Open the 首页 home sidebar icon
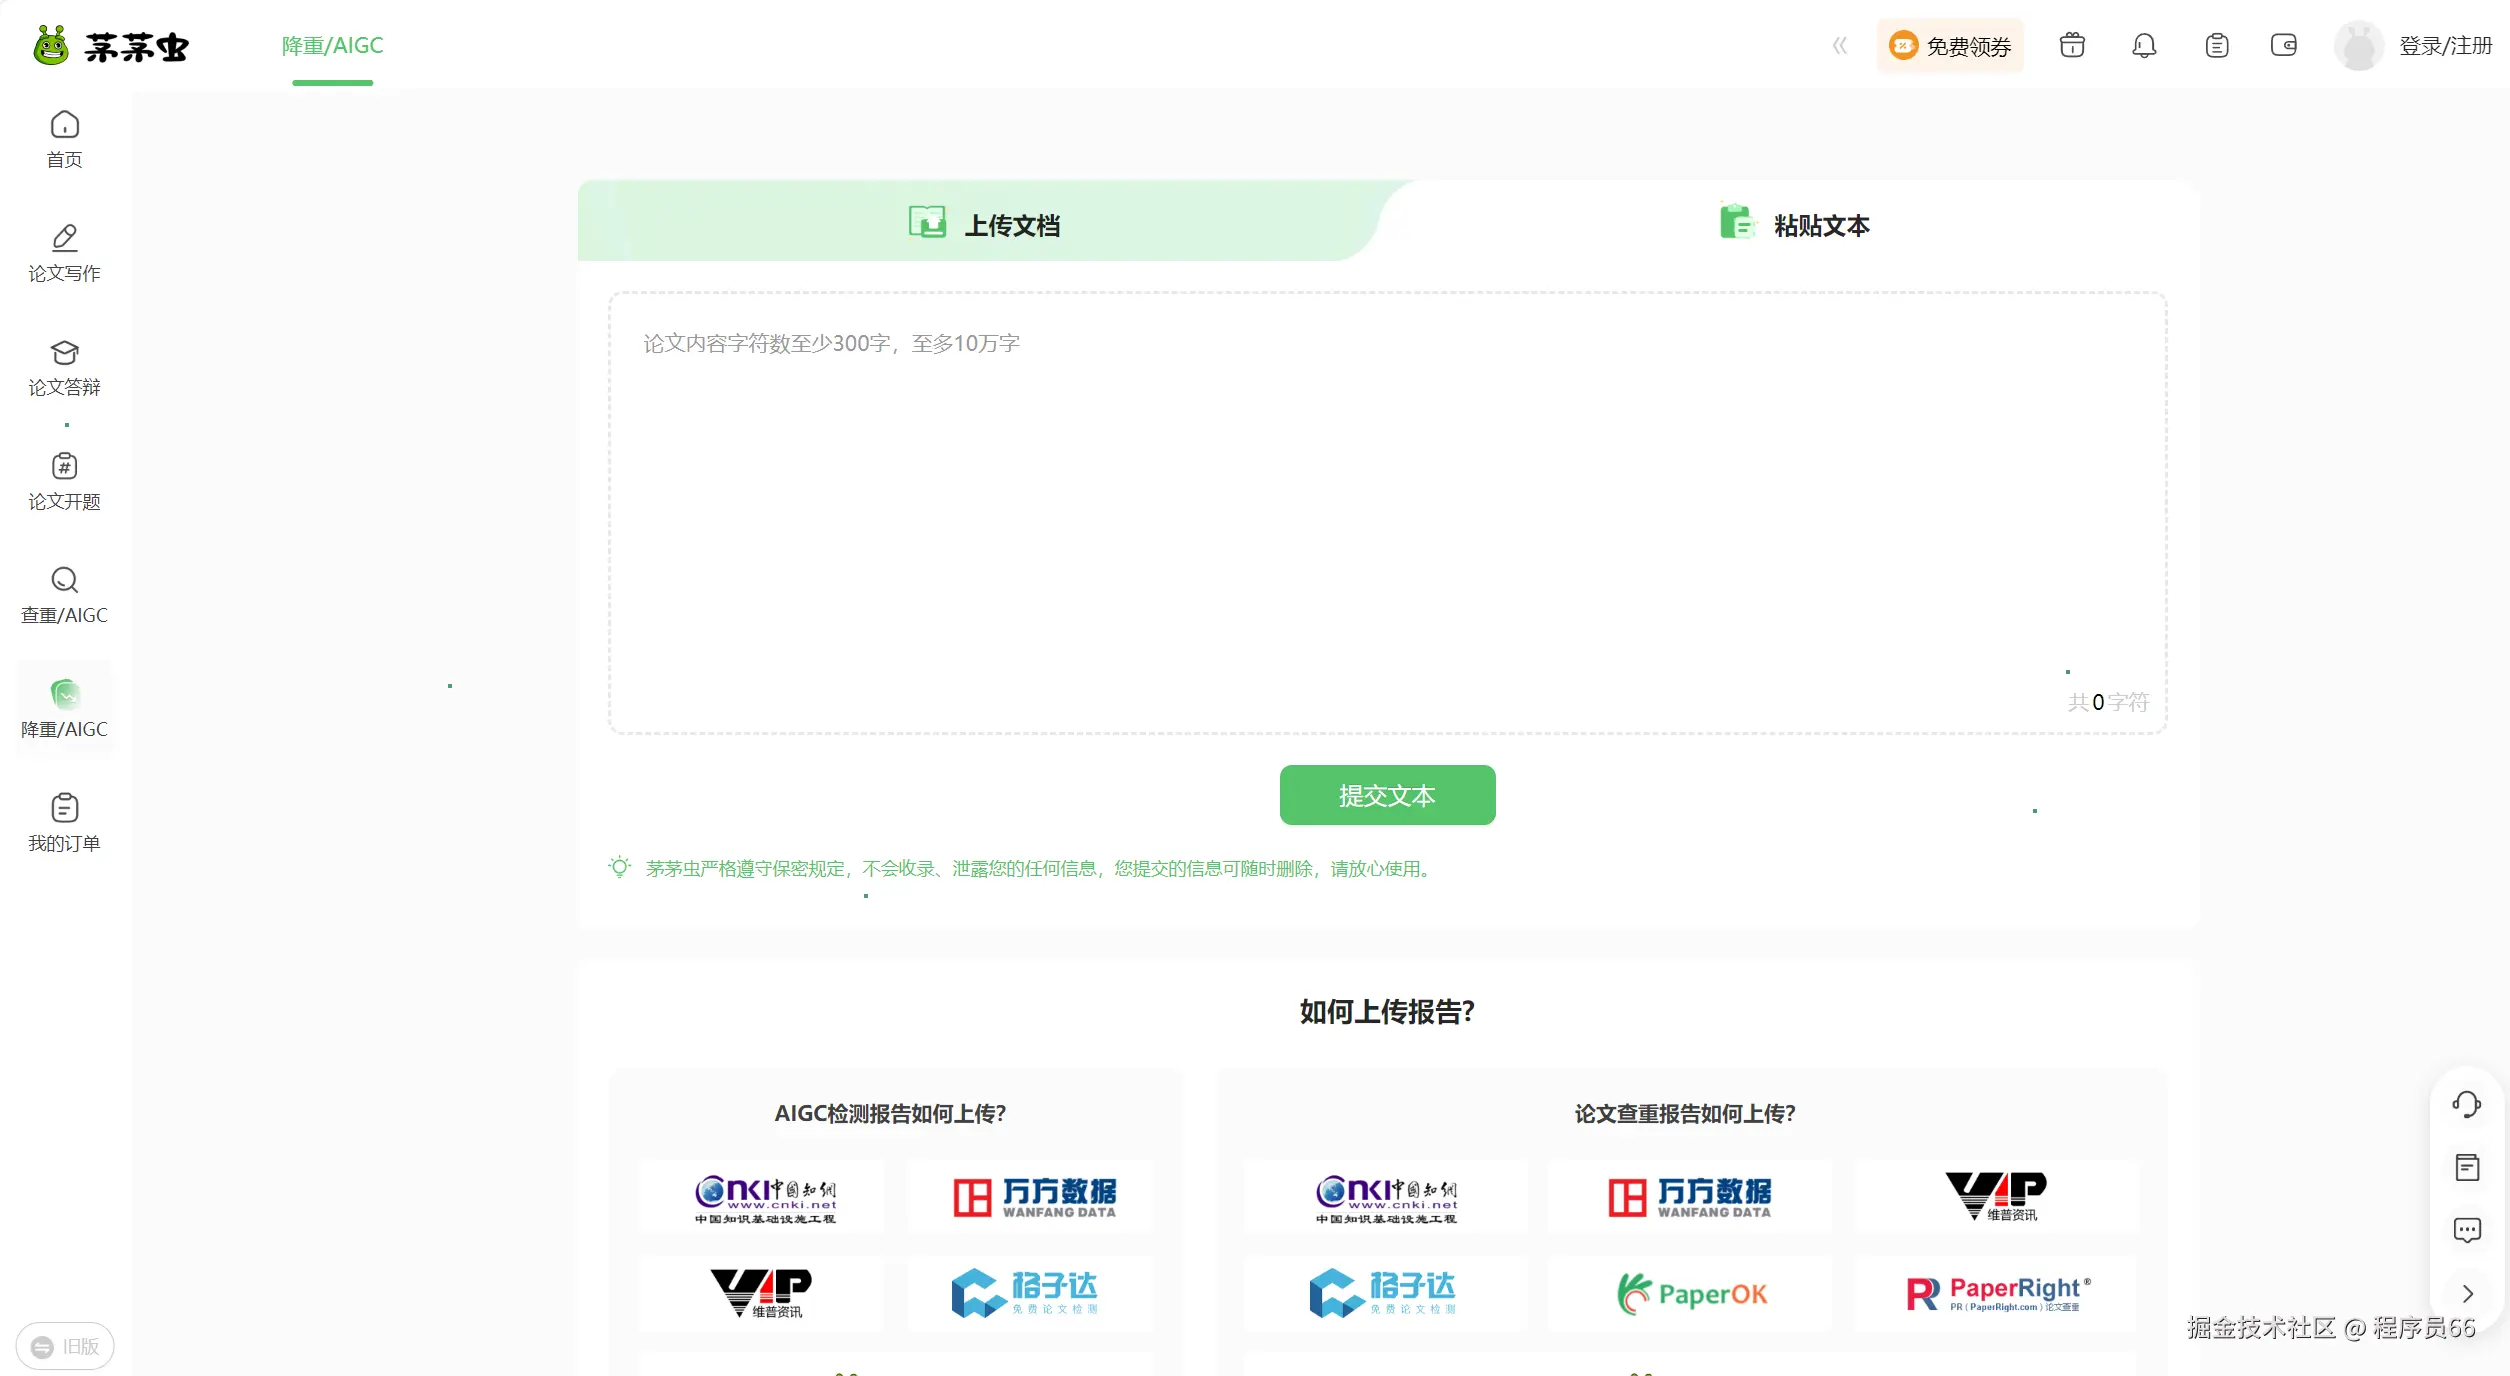 [x=64, y=138]
